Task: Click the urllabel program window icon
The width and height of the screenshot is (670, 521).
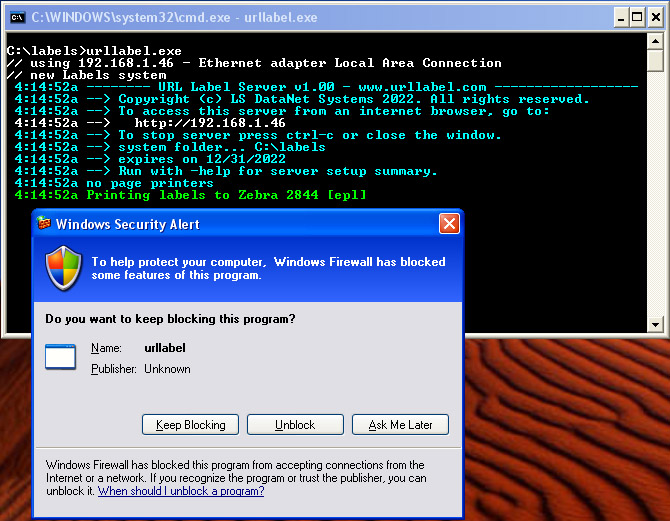Action: point(60,356)
